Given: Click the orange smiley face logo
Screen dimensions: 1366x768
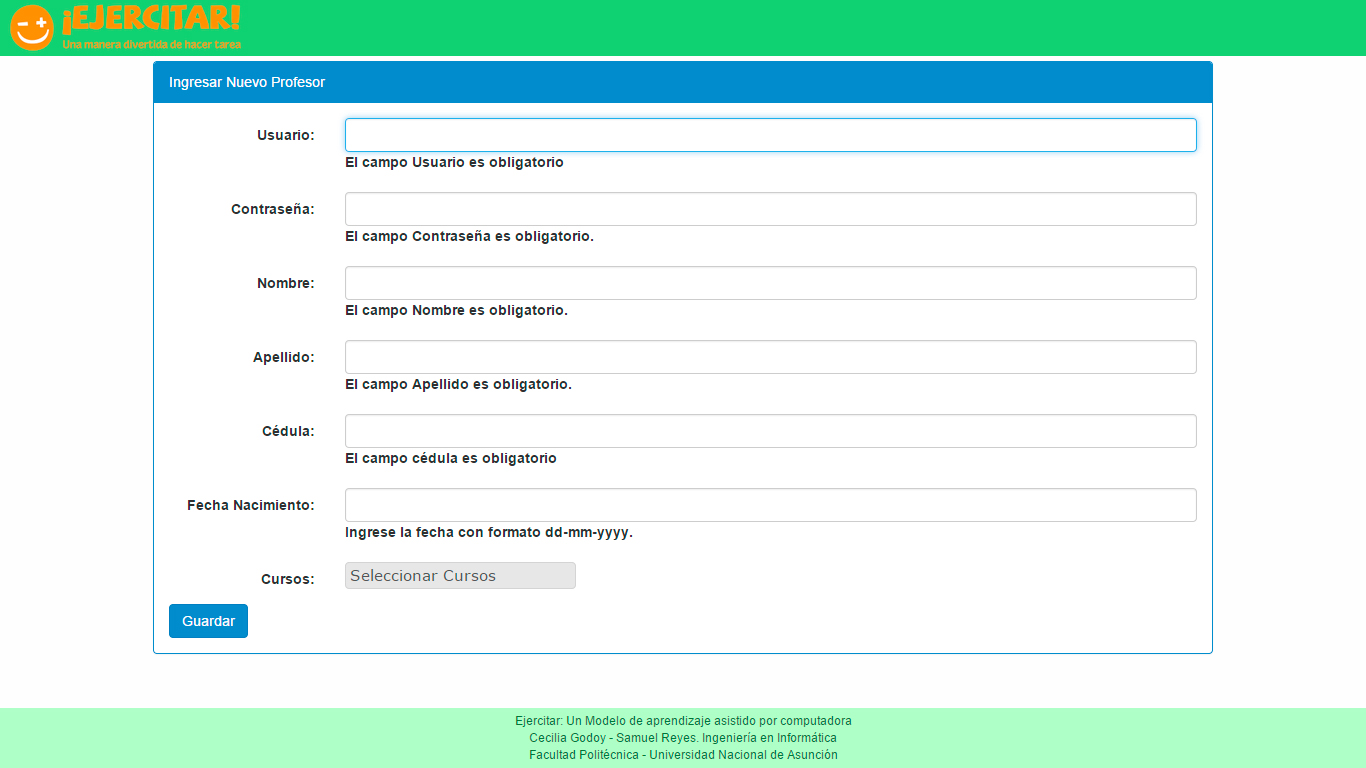Looking at the screenshot, I should (31, 27).
